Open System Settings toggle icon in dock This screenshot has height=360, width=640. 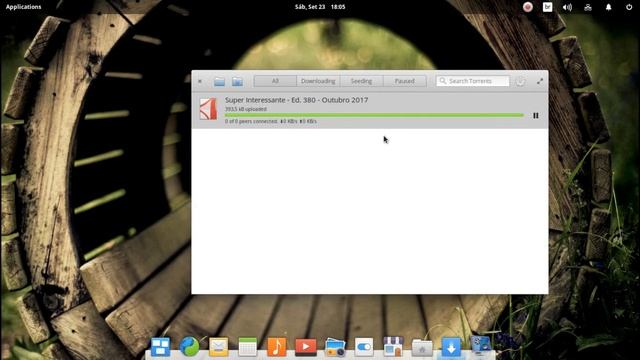click(x=364, y=347)
